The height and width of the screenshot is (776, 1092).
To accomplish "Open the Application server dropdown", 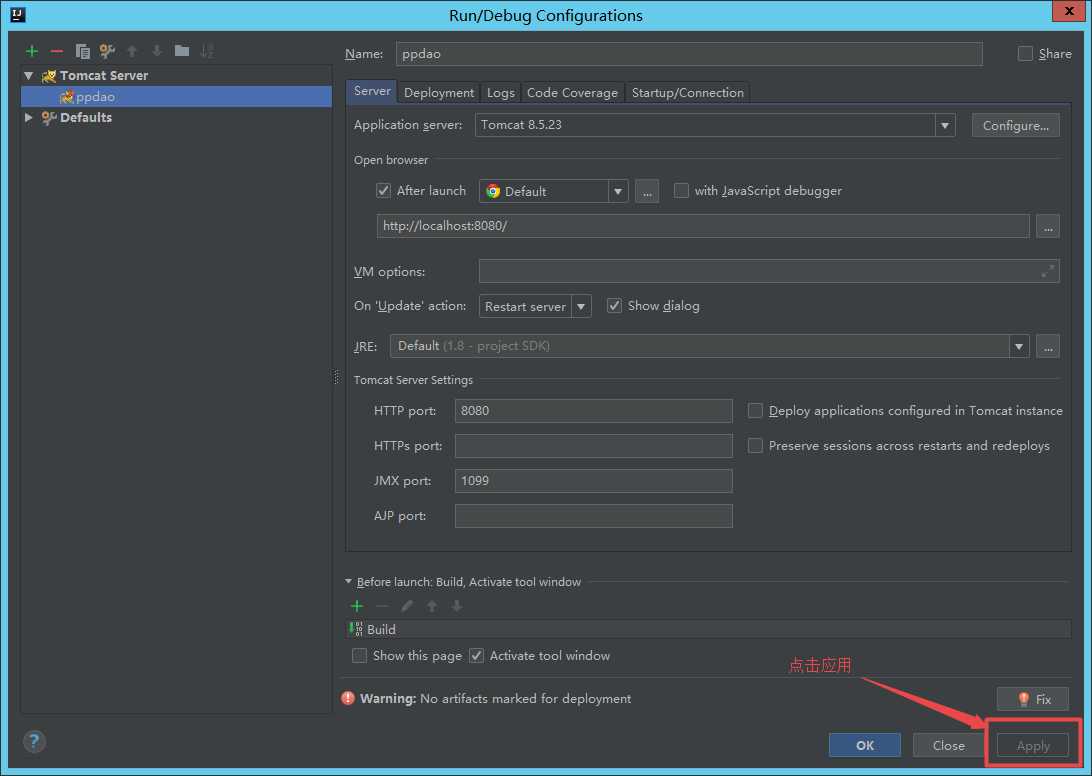I will pyautogui.click(x=944, y=125).
